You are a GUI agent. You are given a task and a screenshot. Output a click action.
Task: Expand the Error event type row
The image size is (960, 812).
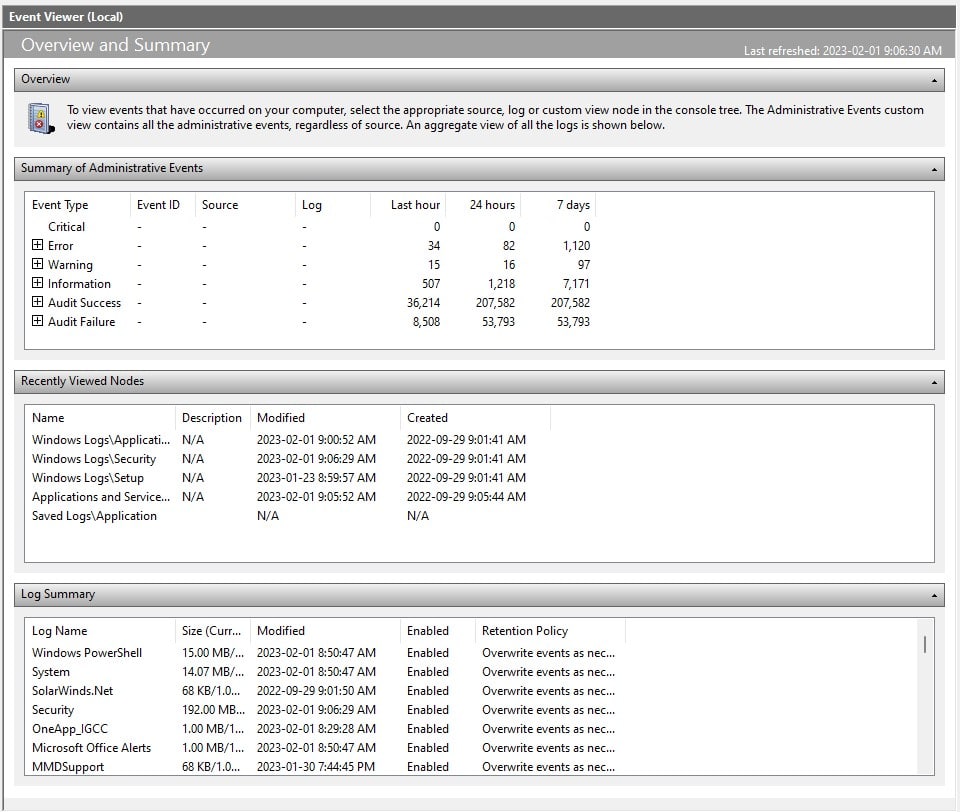click(36, 245)
